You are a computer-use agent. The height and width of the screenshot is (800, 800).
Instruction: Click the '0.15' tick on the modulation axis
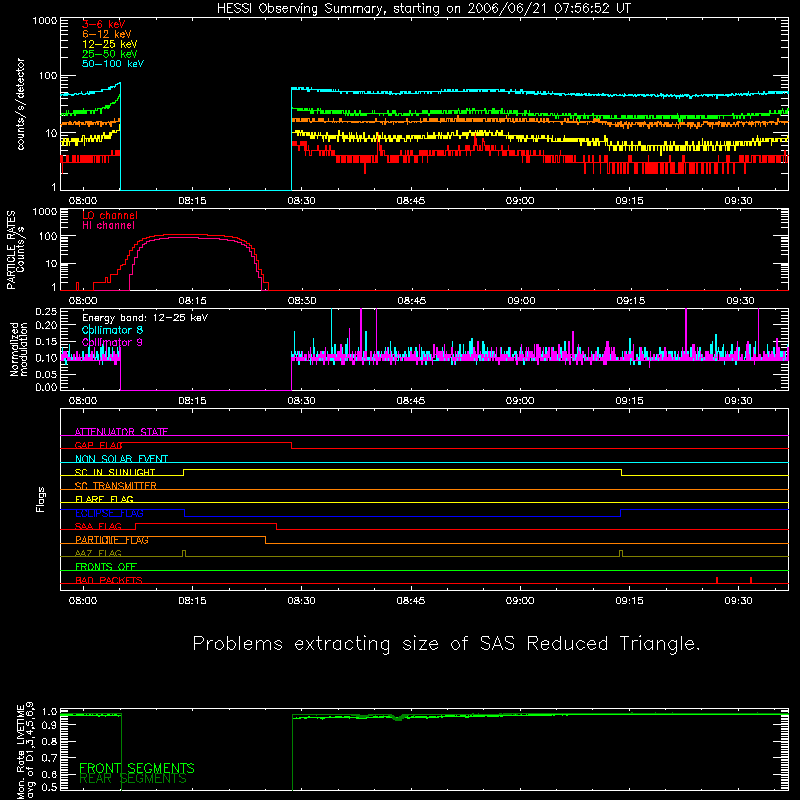(x=46, y=342)
